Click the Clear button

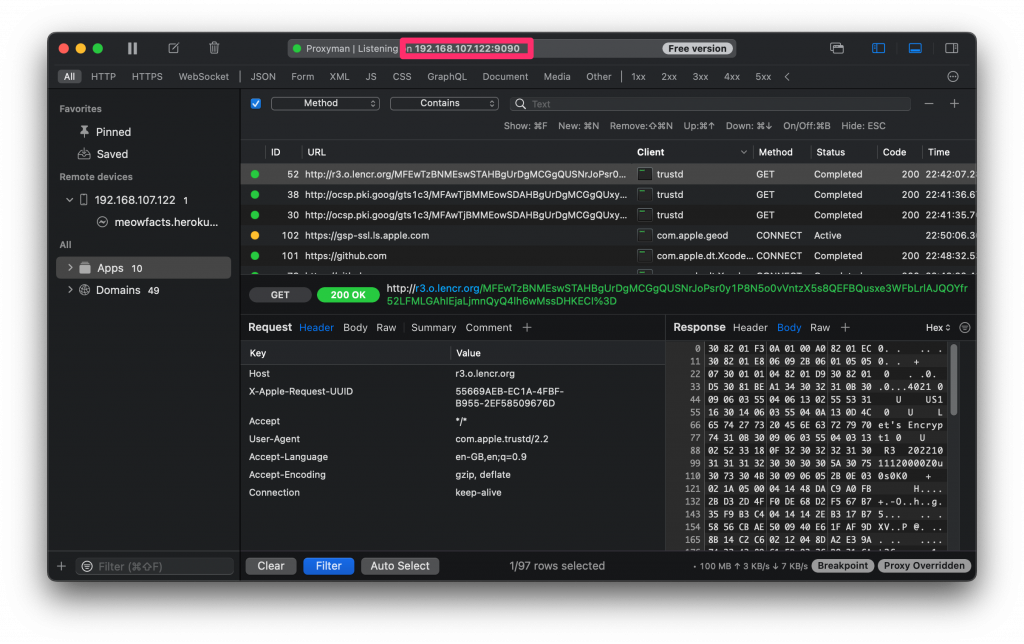tap(270, 566)
